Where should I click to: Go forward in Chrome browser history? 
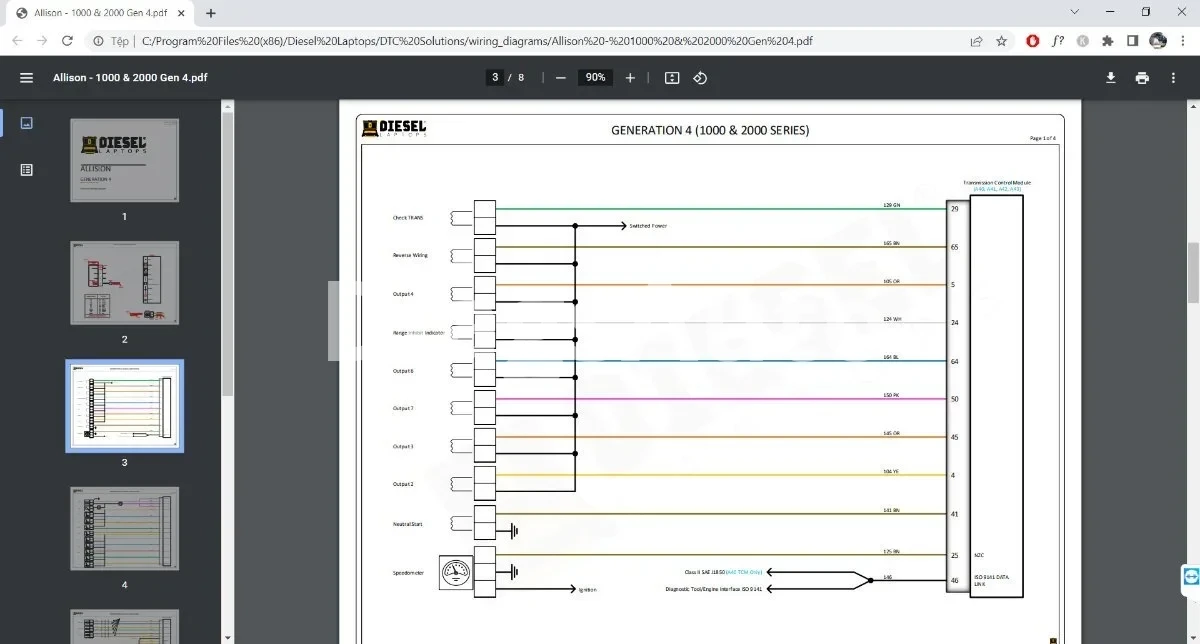coord(42,41)
